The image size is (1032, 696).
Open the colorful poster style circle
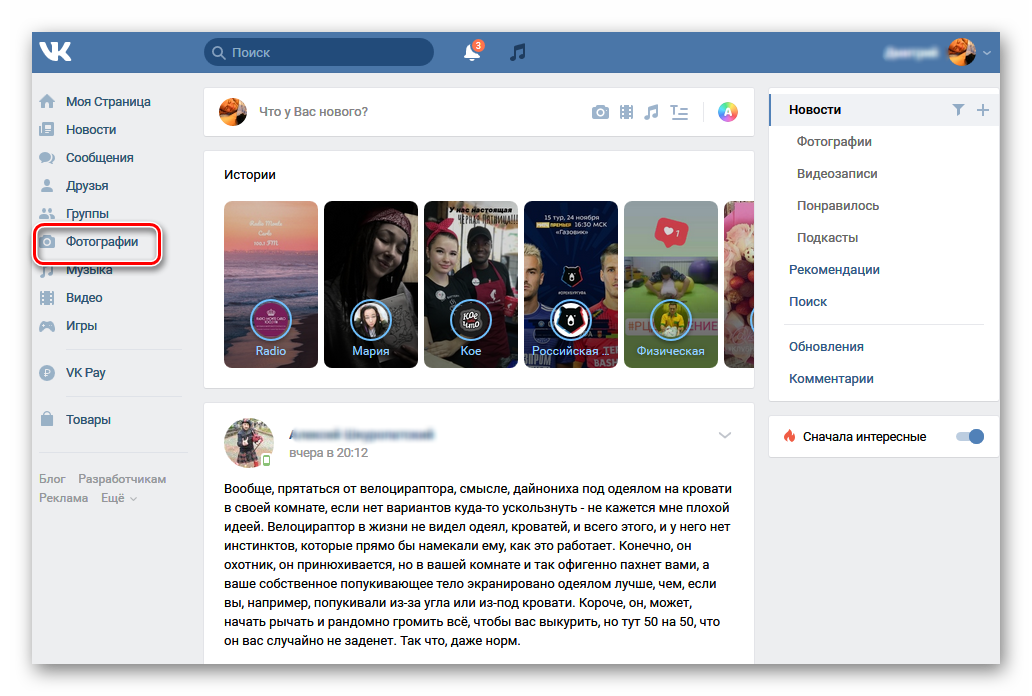click(x=728, y=112)
